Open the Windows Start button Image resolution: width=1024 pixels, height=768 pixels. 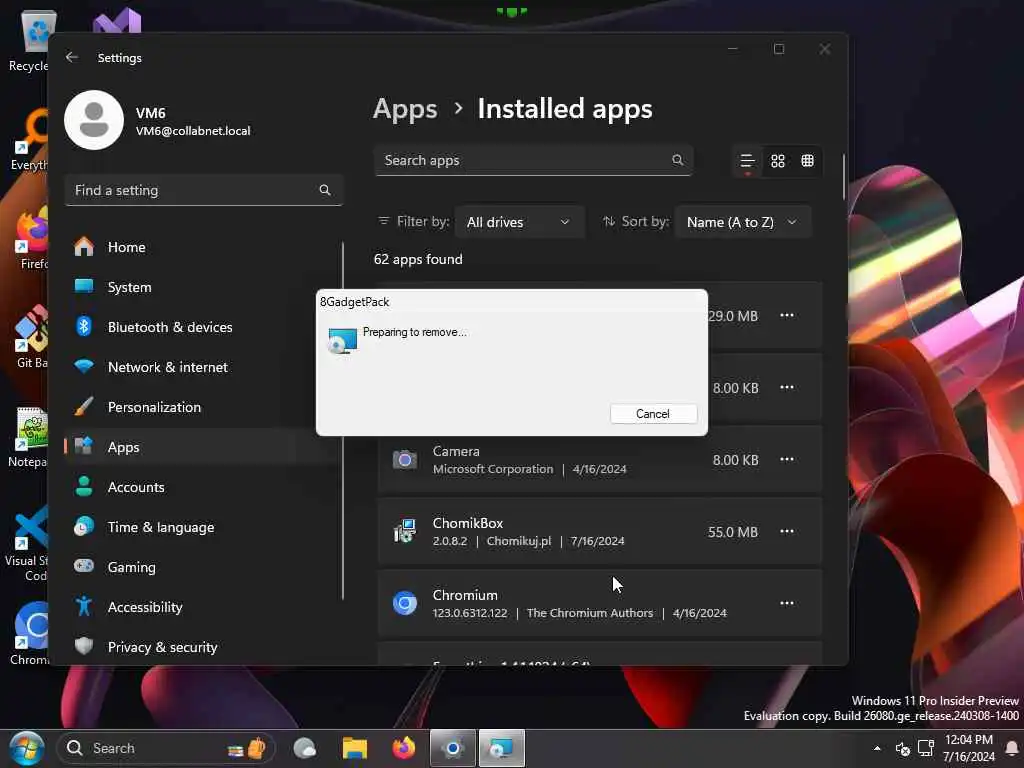[27, 748]
